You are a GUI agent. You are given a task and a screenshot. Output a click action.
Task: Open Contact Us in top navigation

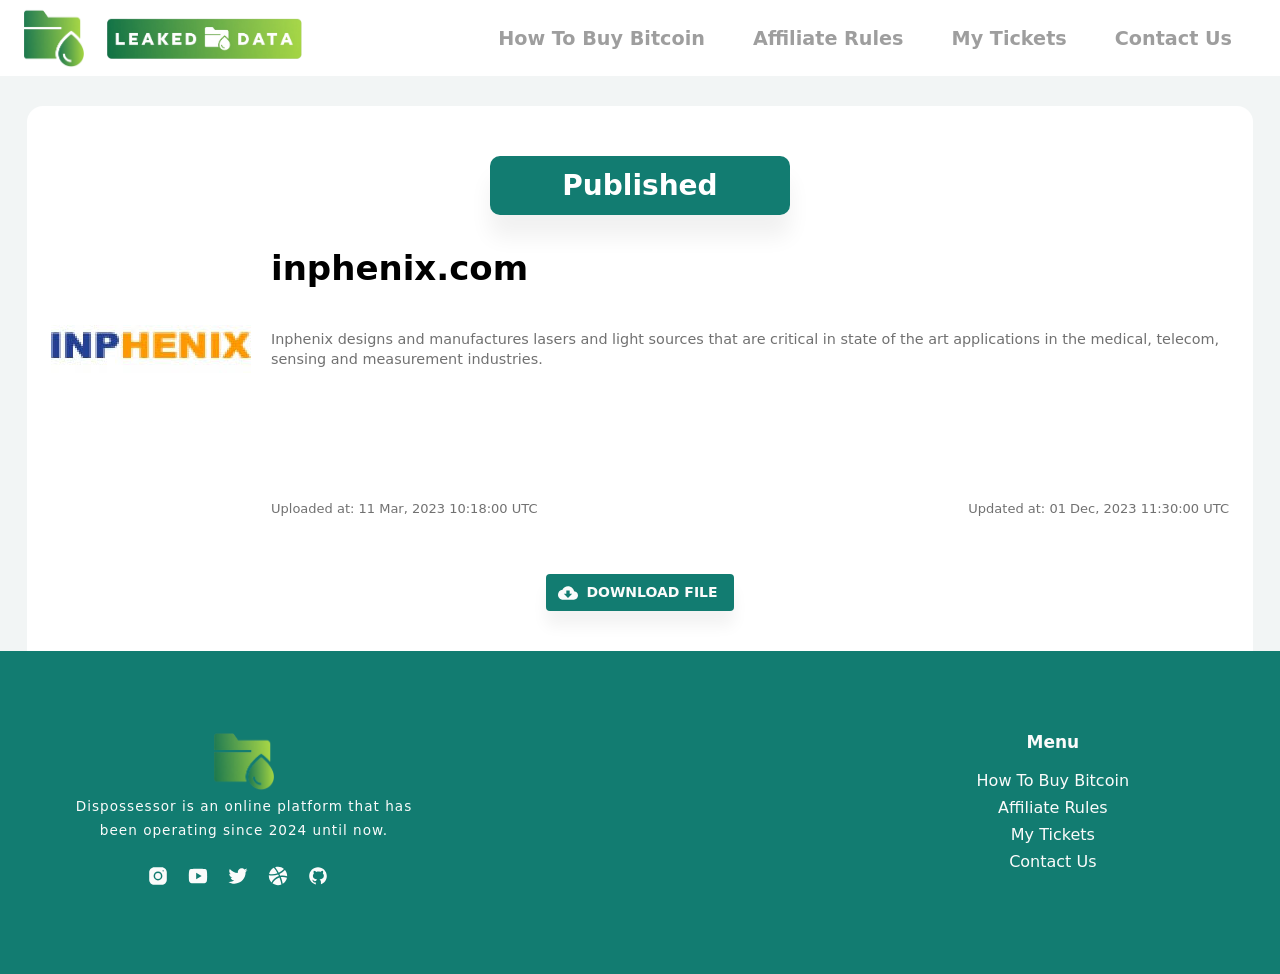tap(1173, 38)
